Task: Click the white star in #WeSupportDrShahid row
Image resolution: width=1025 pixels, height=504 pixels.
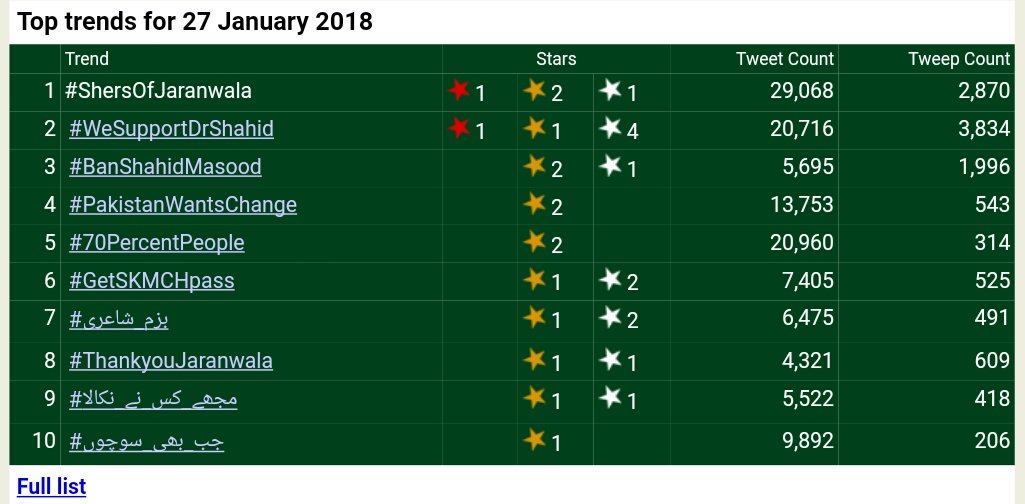Action: 611,127
